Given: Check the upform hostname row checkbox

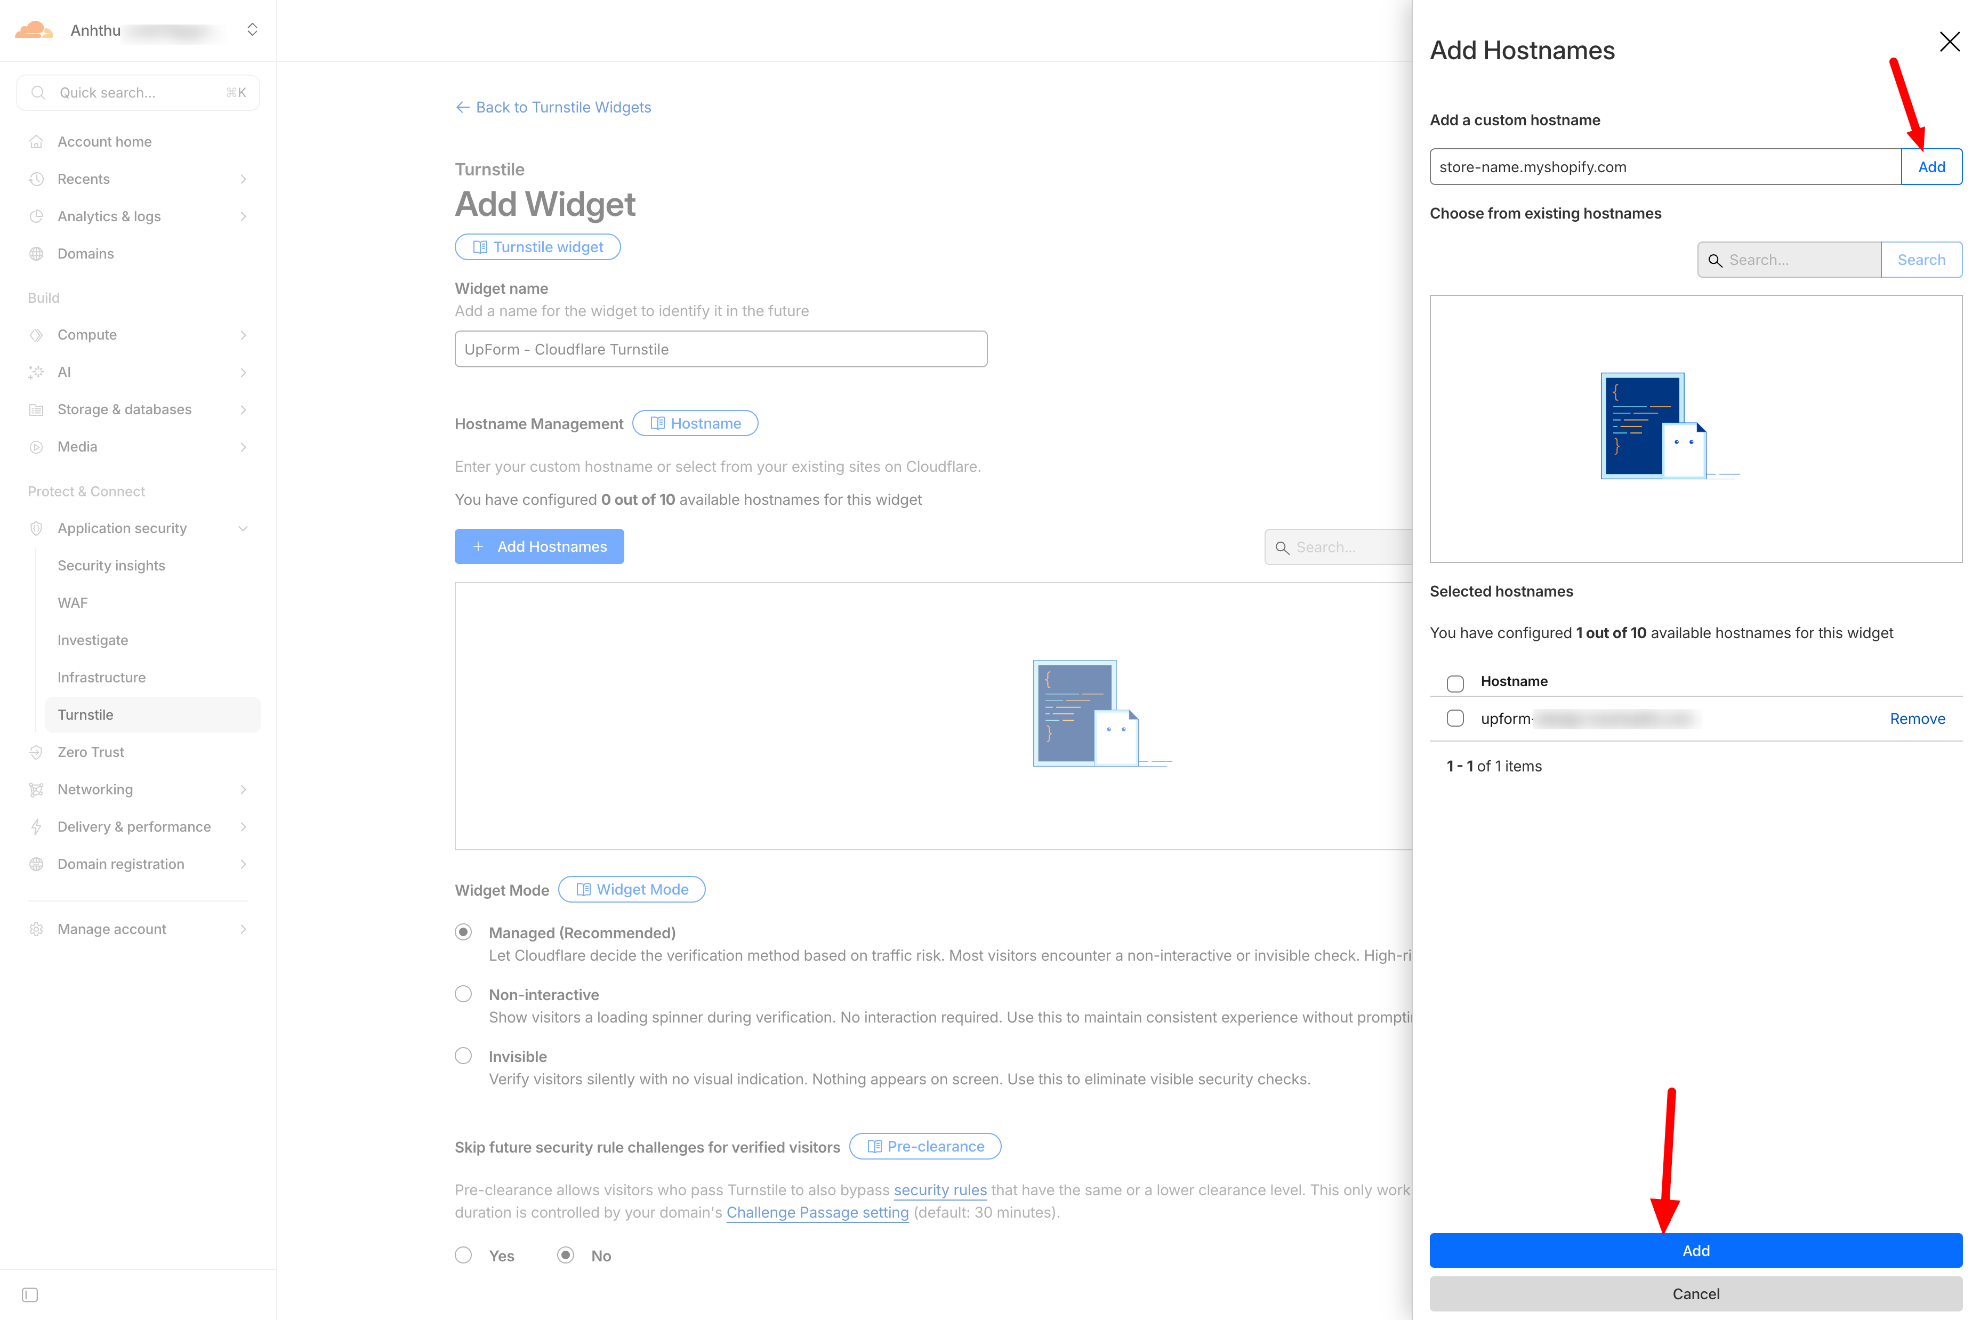Looking at the screenshot, I should (x=1455, y=719).
